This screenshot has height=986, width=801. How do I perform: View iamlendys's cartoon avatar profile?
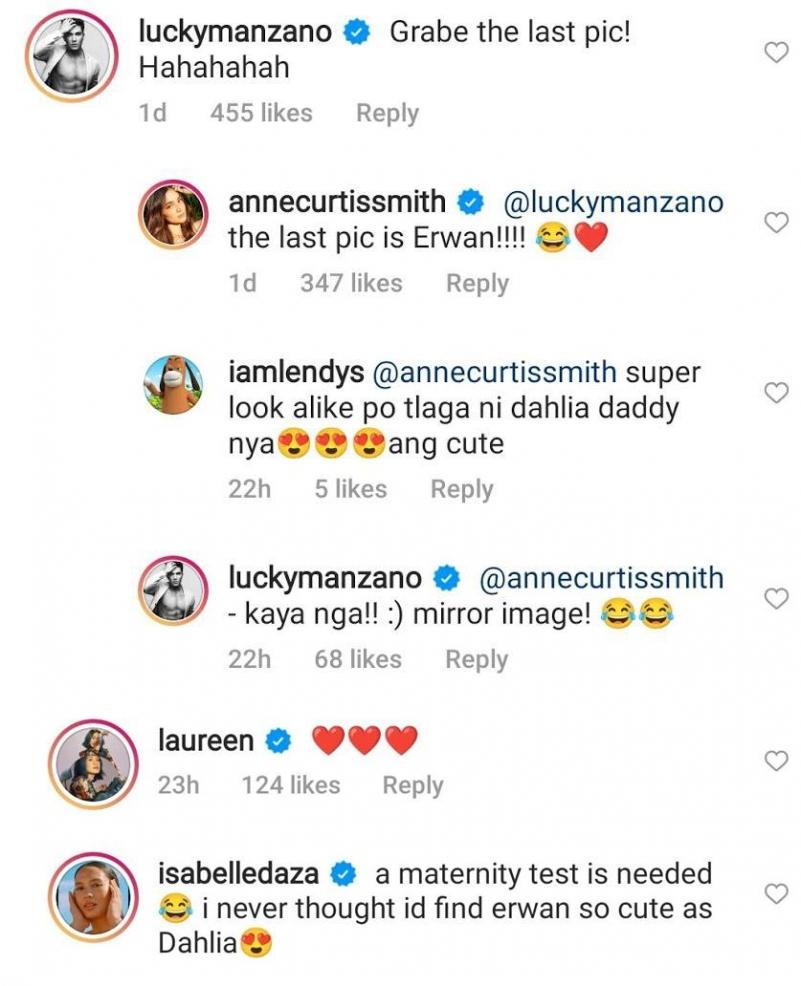(175, 386)
